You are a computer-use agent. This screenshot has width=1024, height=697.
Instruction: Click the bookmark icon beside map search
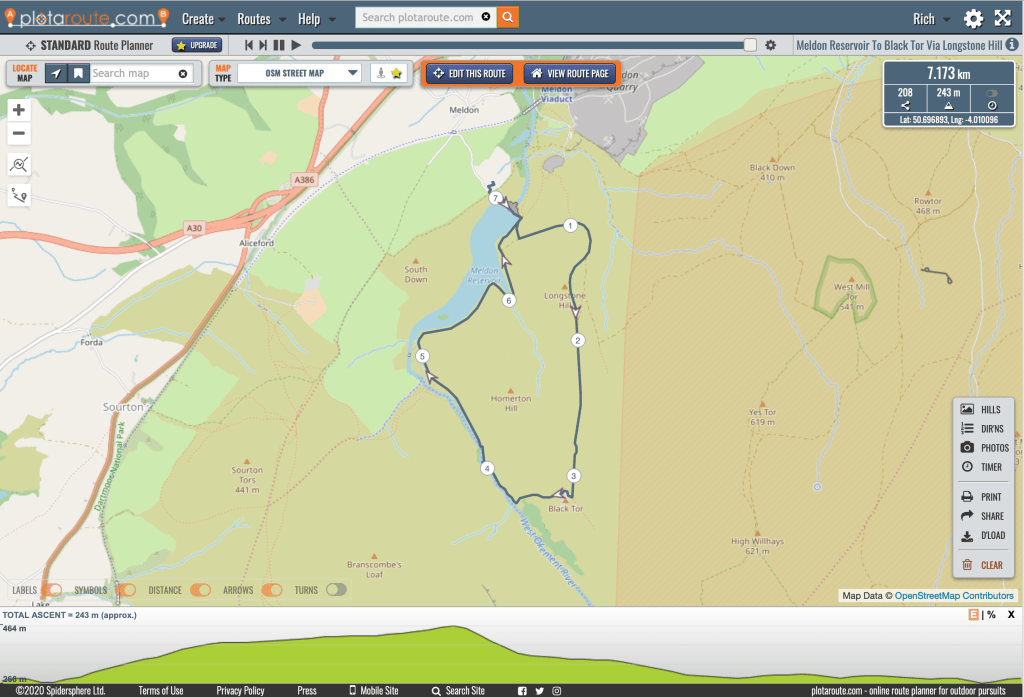pos(78,73)
